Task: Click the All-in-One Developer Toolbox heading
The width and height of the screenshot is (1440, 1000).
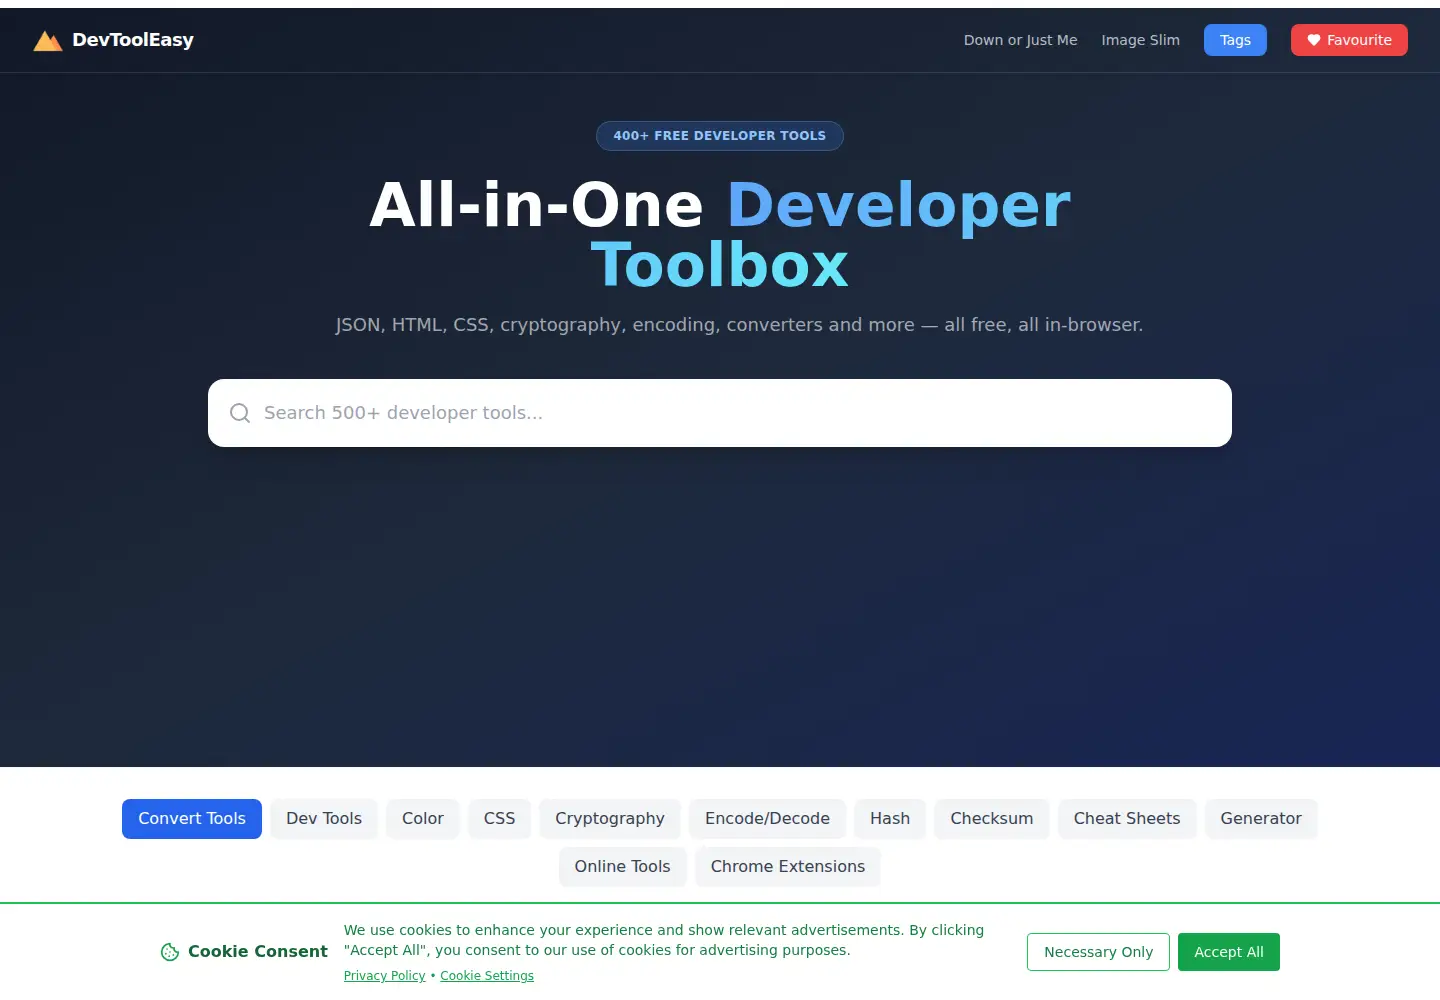Action: (x=720, y=235)
